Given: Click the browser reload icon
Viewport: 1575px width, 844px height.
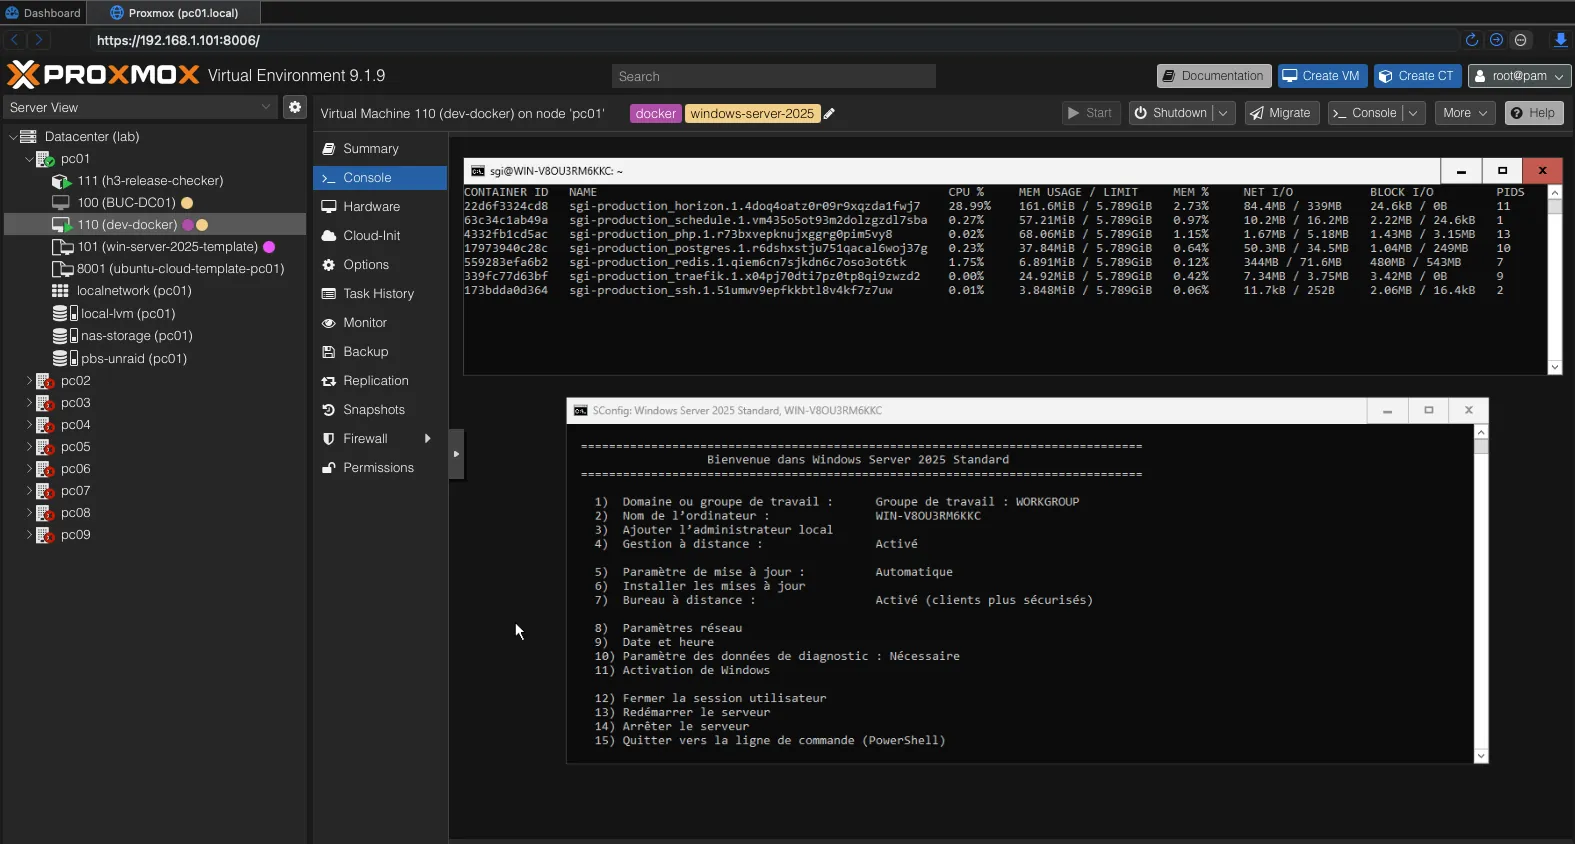Looking at the screenshot, I should pos(1472,40).
